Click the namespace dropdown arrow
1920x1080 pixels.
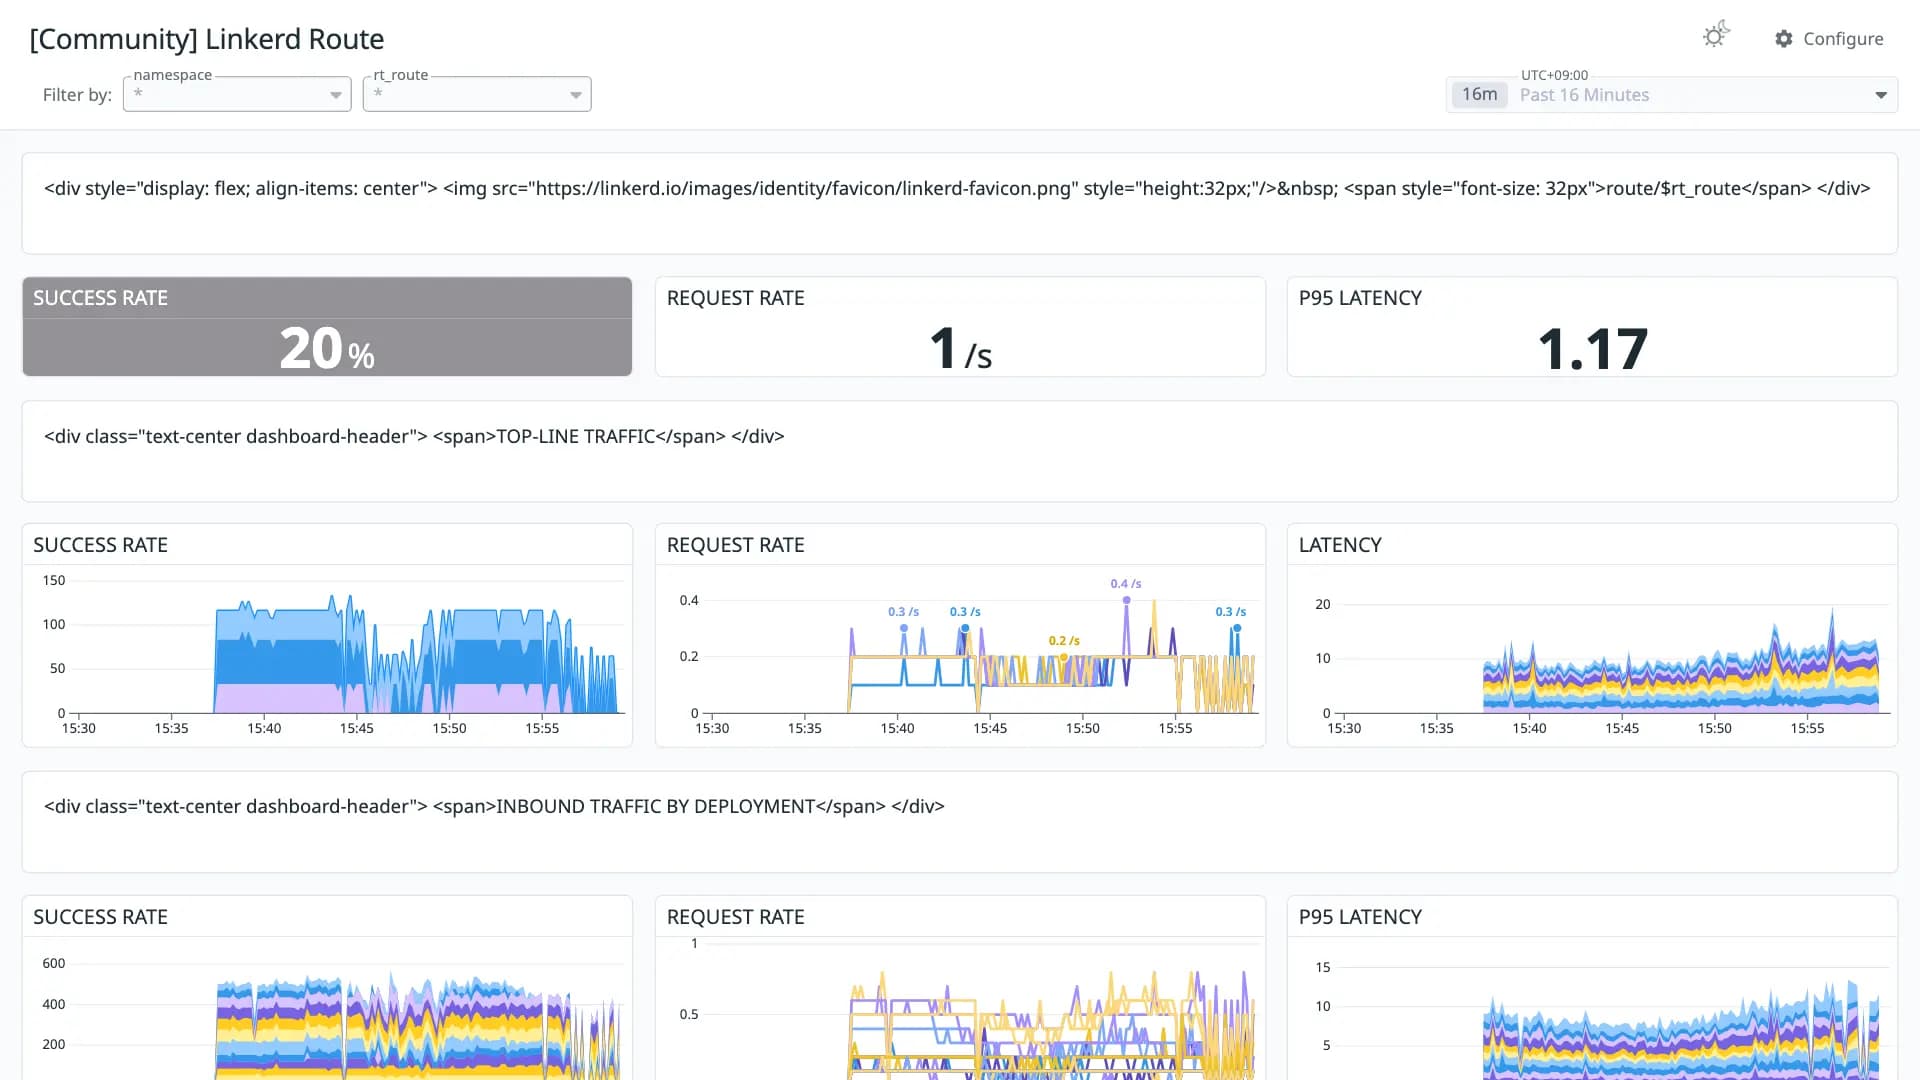click(x=336, y=96)
